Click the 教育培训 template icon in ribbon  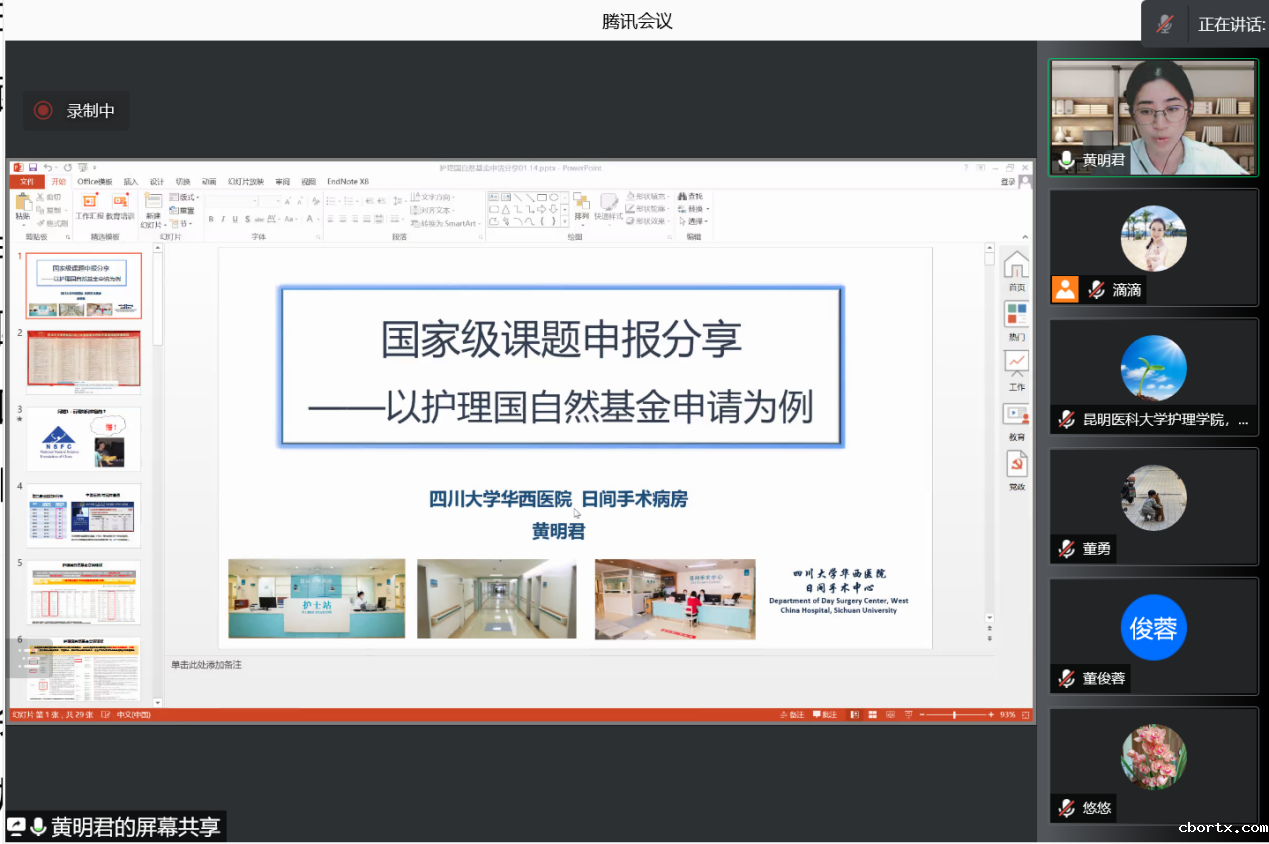[120, 204]
